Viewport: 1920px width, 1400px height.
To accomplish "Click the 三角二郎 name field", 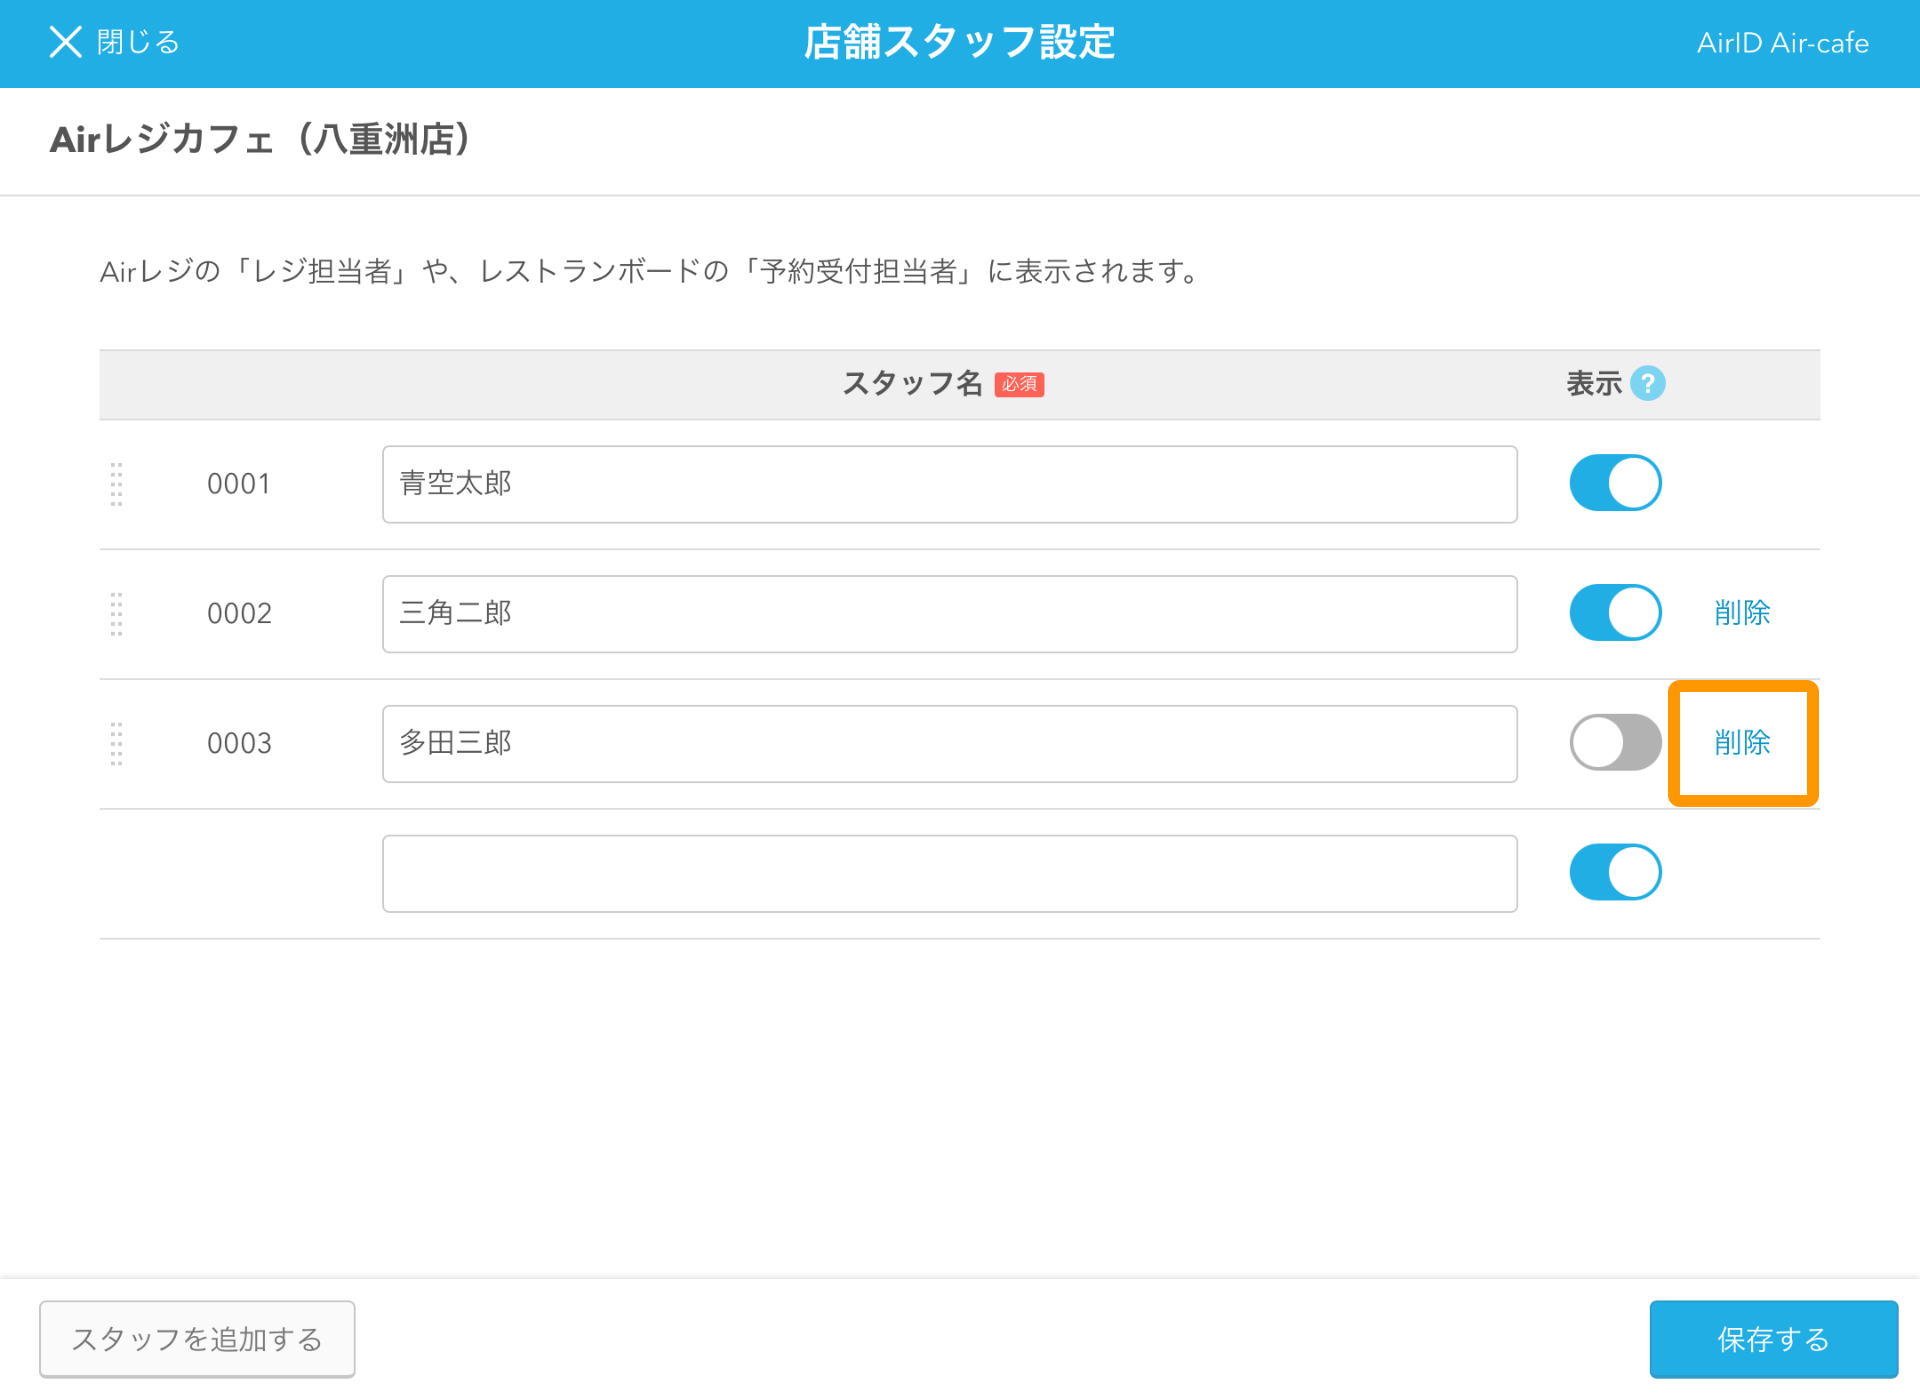I will tap(949, 614).
